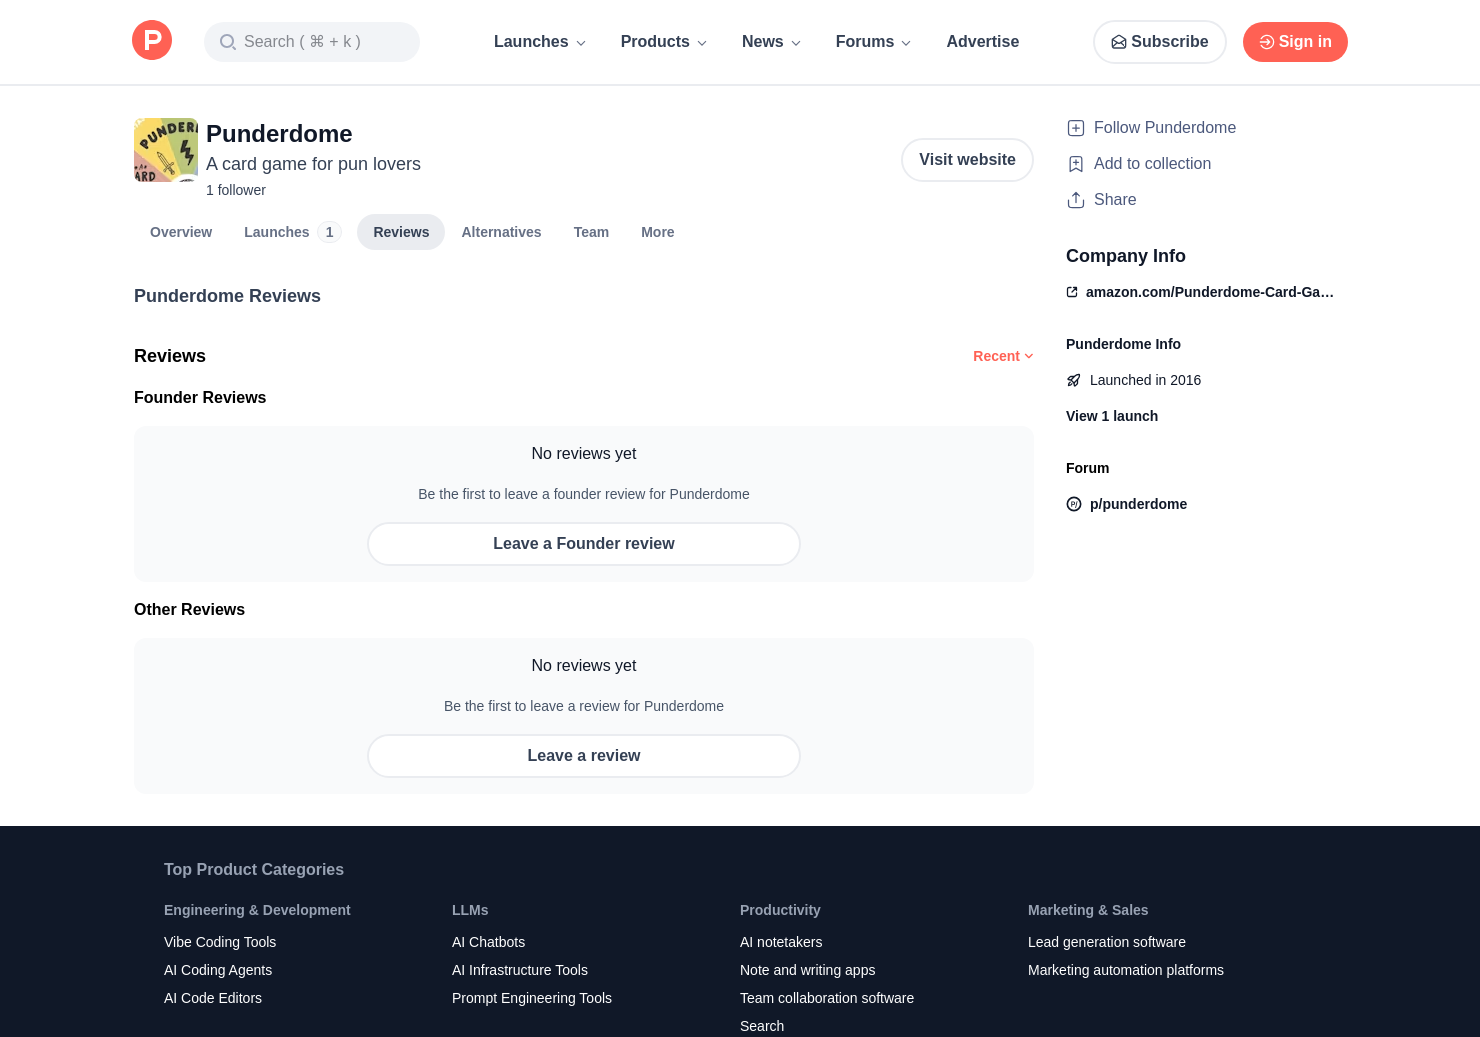Click the Add to collection bookmark icon
Screen dimensions: 1480x1037
pyautogui.click(x=1076, y=164)
